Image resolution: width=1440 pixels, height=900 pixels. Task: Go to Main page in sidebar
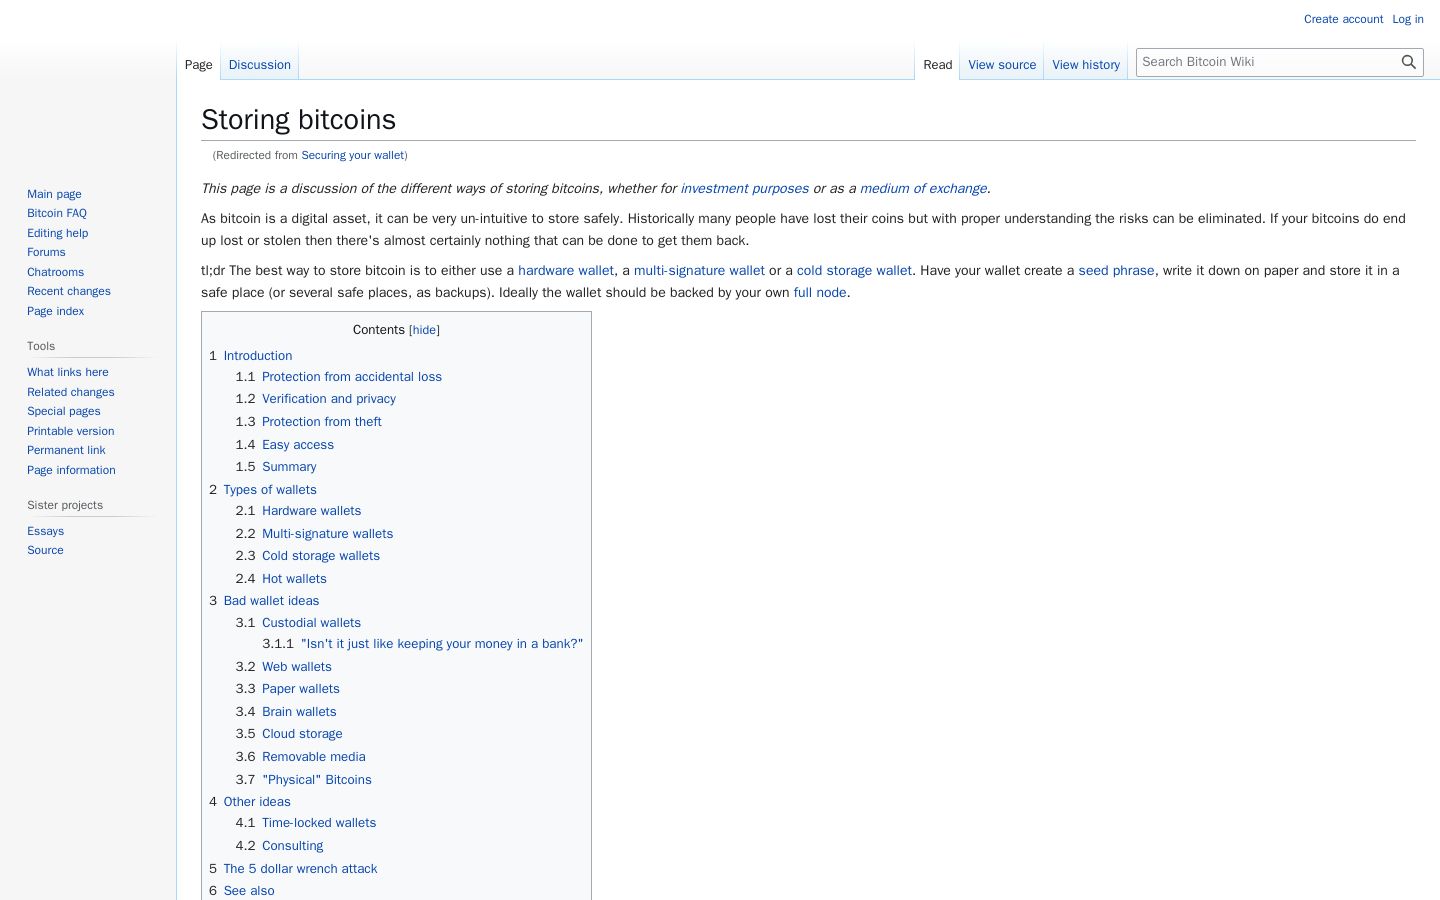pyautogui.click(x=54, y=194)
